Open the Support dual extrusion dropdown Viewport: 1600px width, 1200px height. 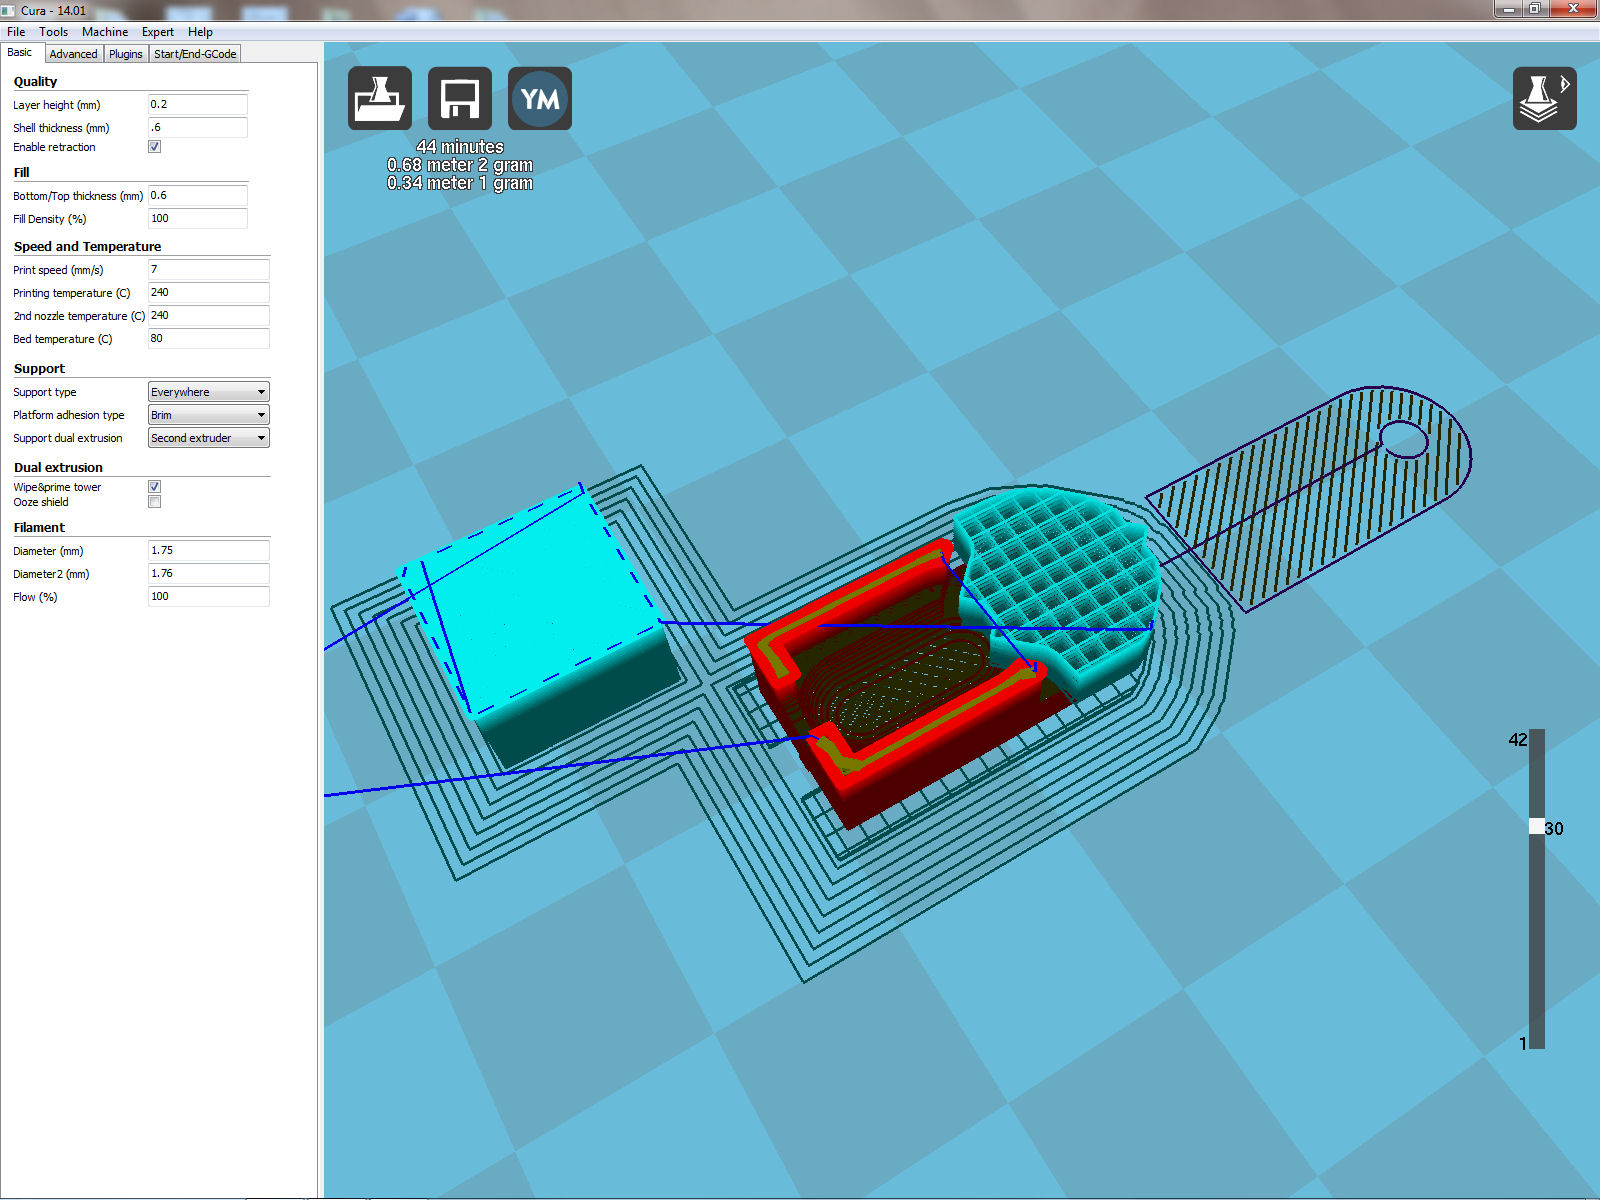[208, 438]
